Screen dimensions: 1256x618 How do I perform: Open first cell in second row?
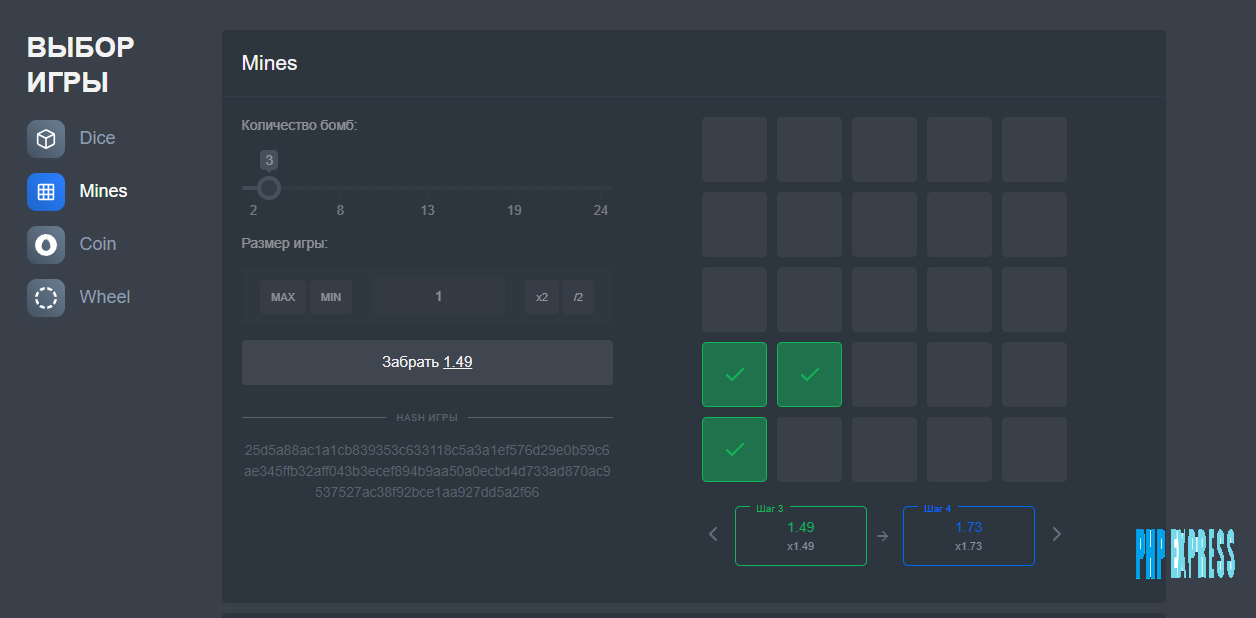tap(734, 225)
